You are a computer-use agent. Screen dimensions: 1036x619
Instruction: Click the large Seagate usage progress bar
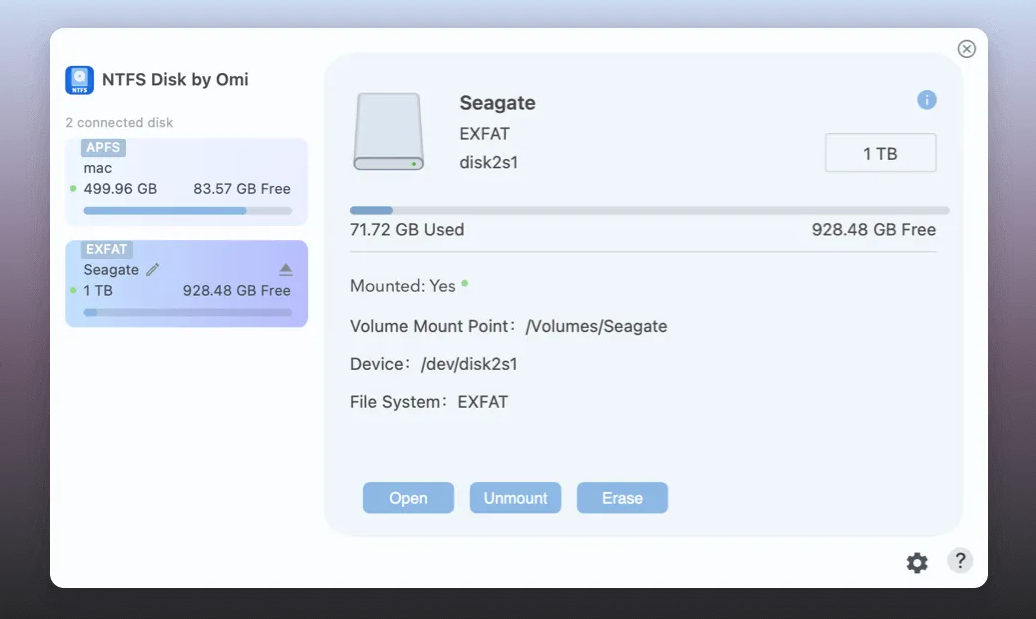[x=649, y=210]
